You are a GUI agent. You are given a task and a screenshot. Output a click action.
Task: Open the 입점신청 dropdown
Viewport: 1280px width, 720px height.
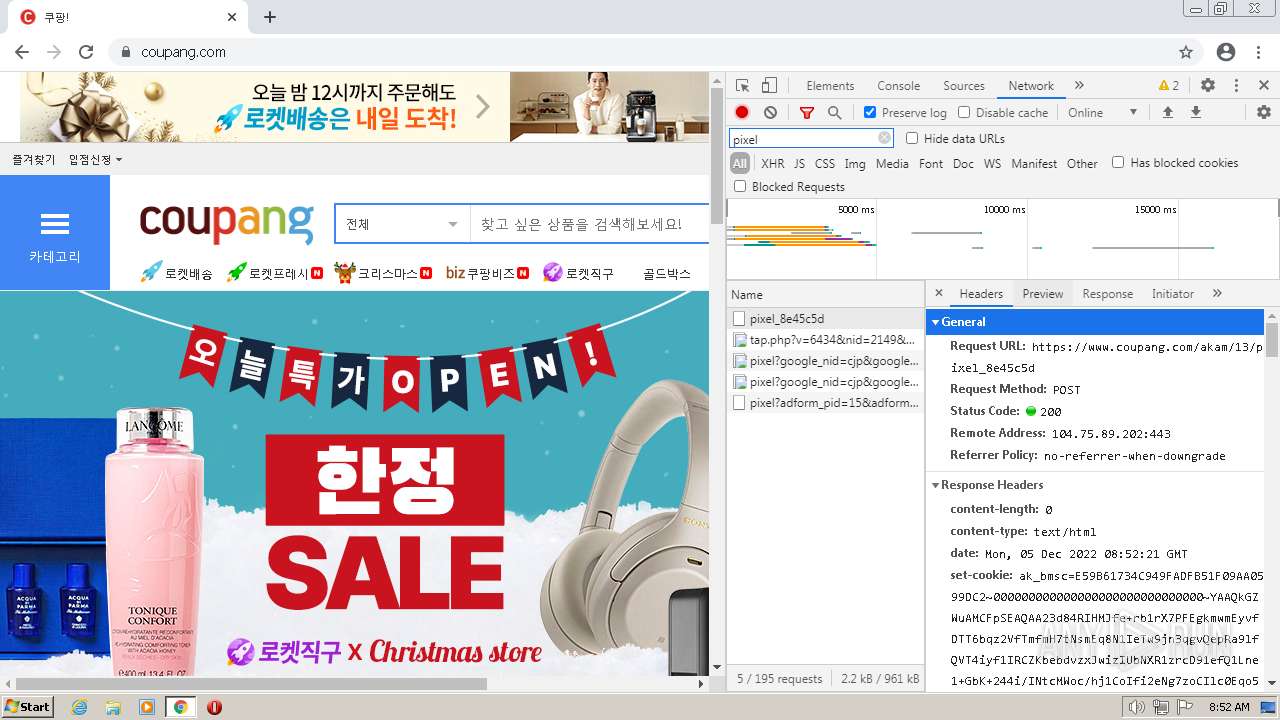[95, 160]
